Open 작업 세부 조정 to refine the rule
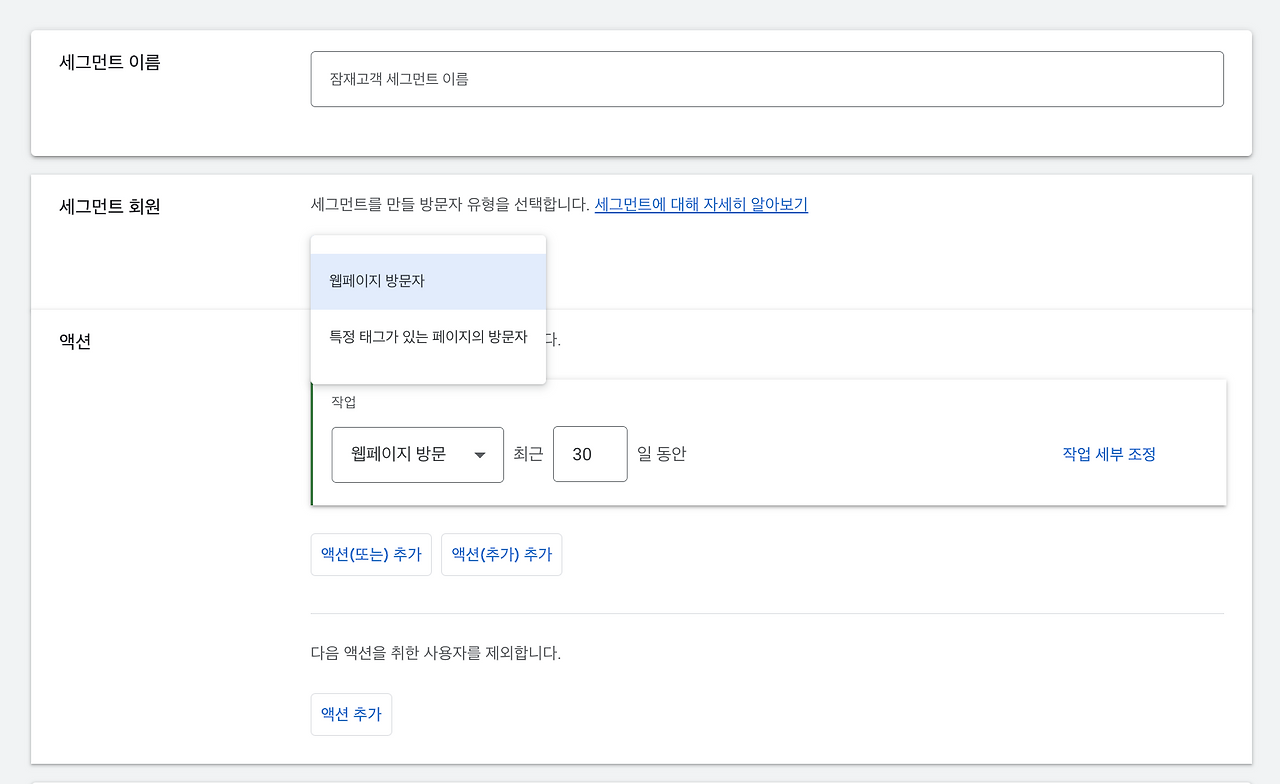The height and width of the screenshot is (784, 1280). (x=1108, y=453)
